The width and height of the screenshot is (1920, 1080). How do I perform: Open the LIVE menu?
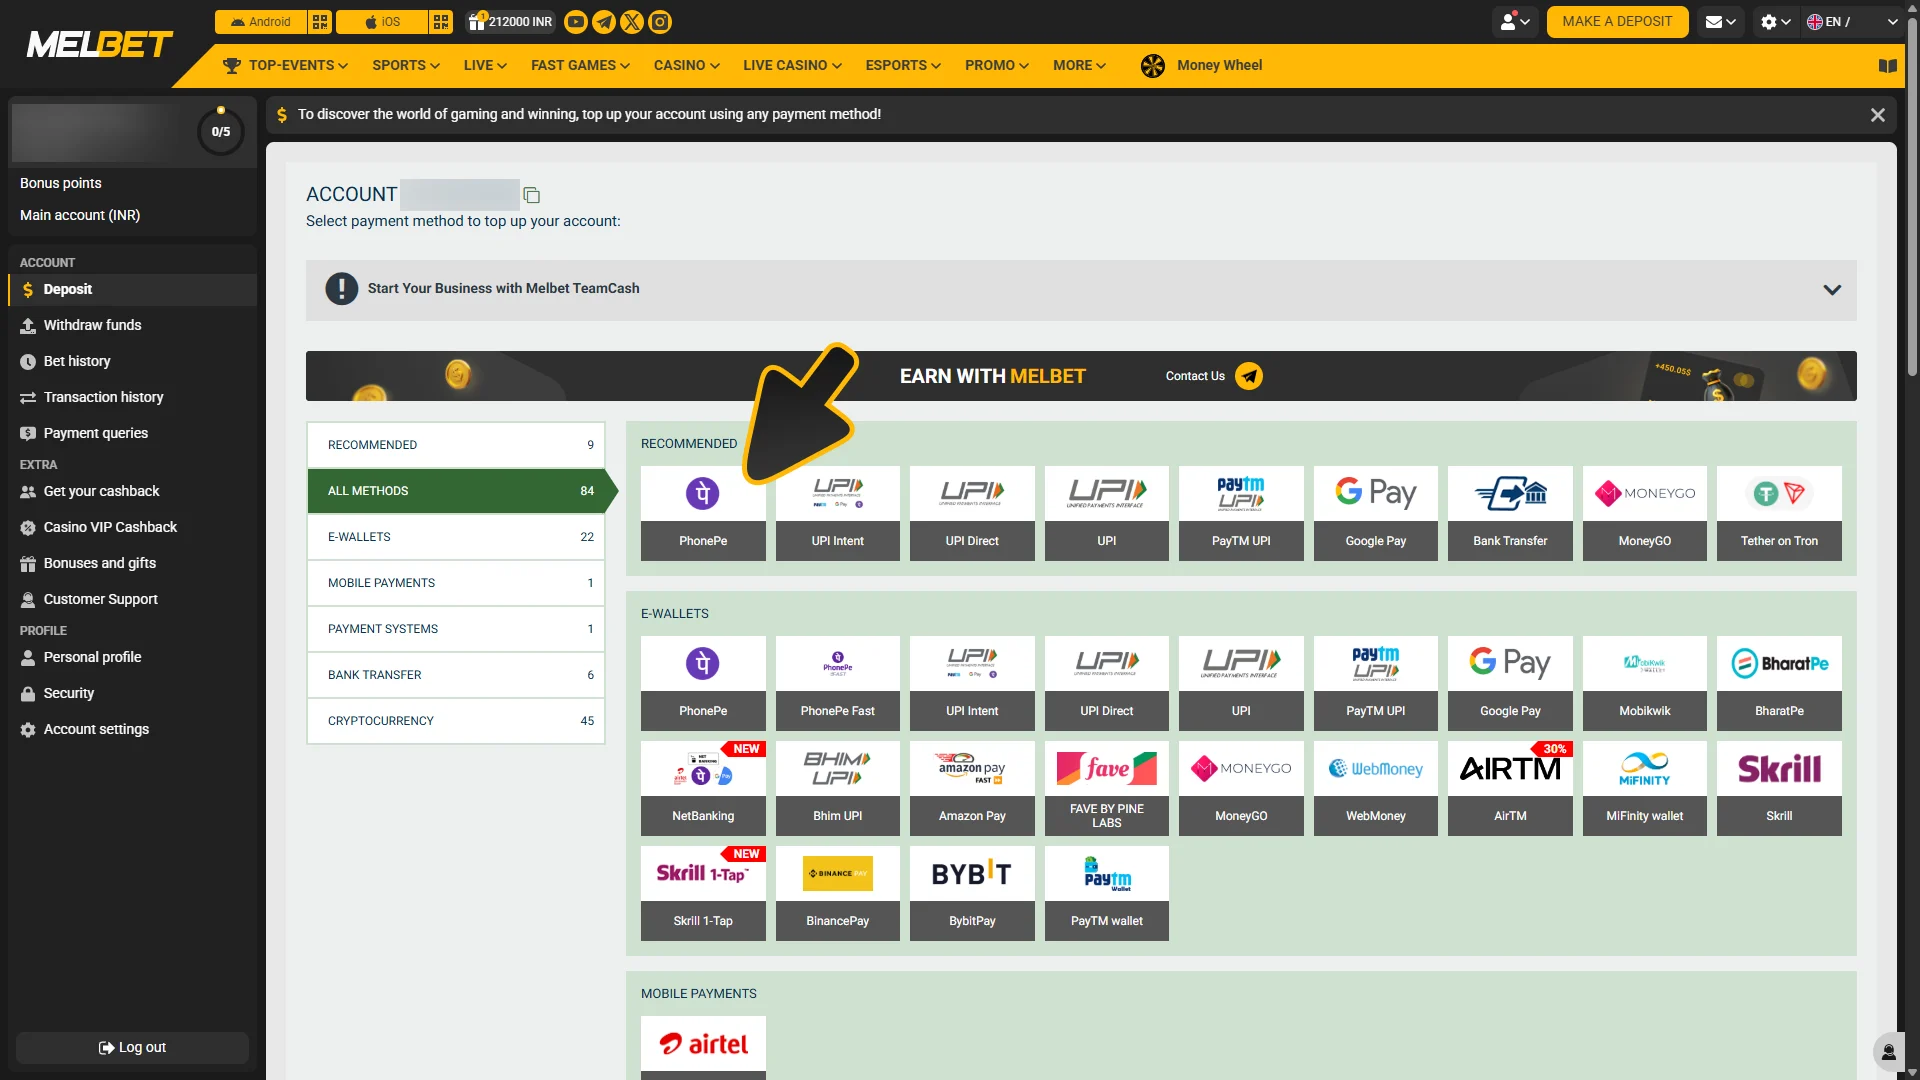click(485, 66)
